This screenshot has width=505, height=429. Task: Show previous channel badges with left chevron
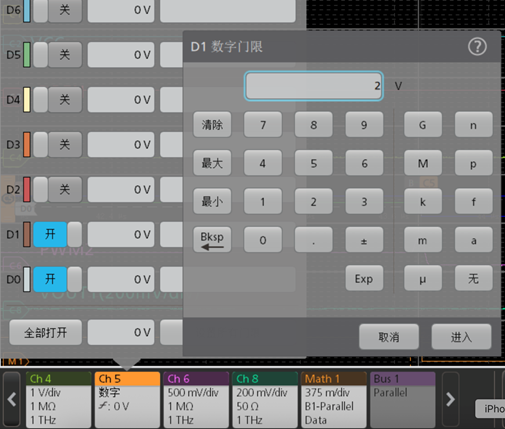(12, 399)
